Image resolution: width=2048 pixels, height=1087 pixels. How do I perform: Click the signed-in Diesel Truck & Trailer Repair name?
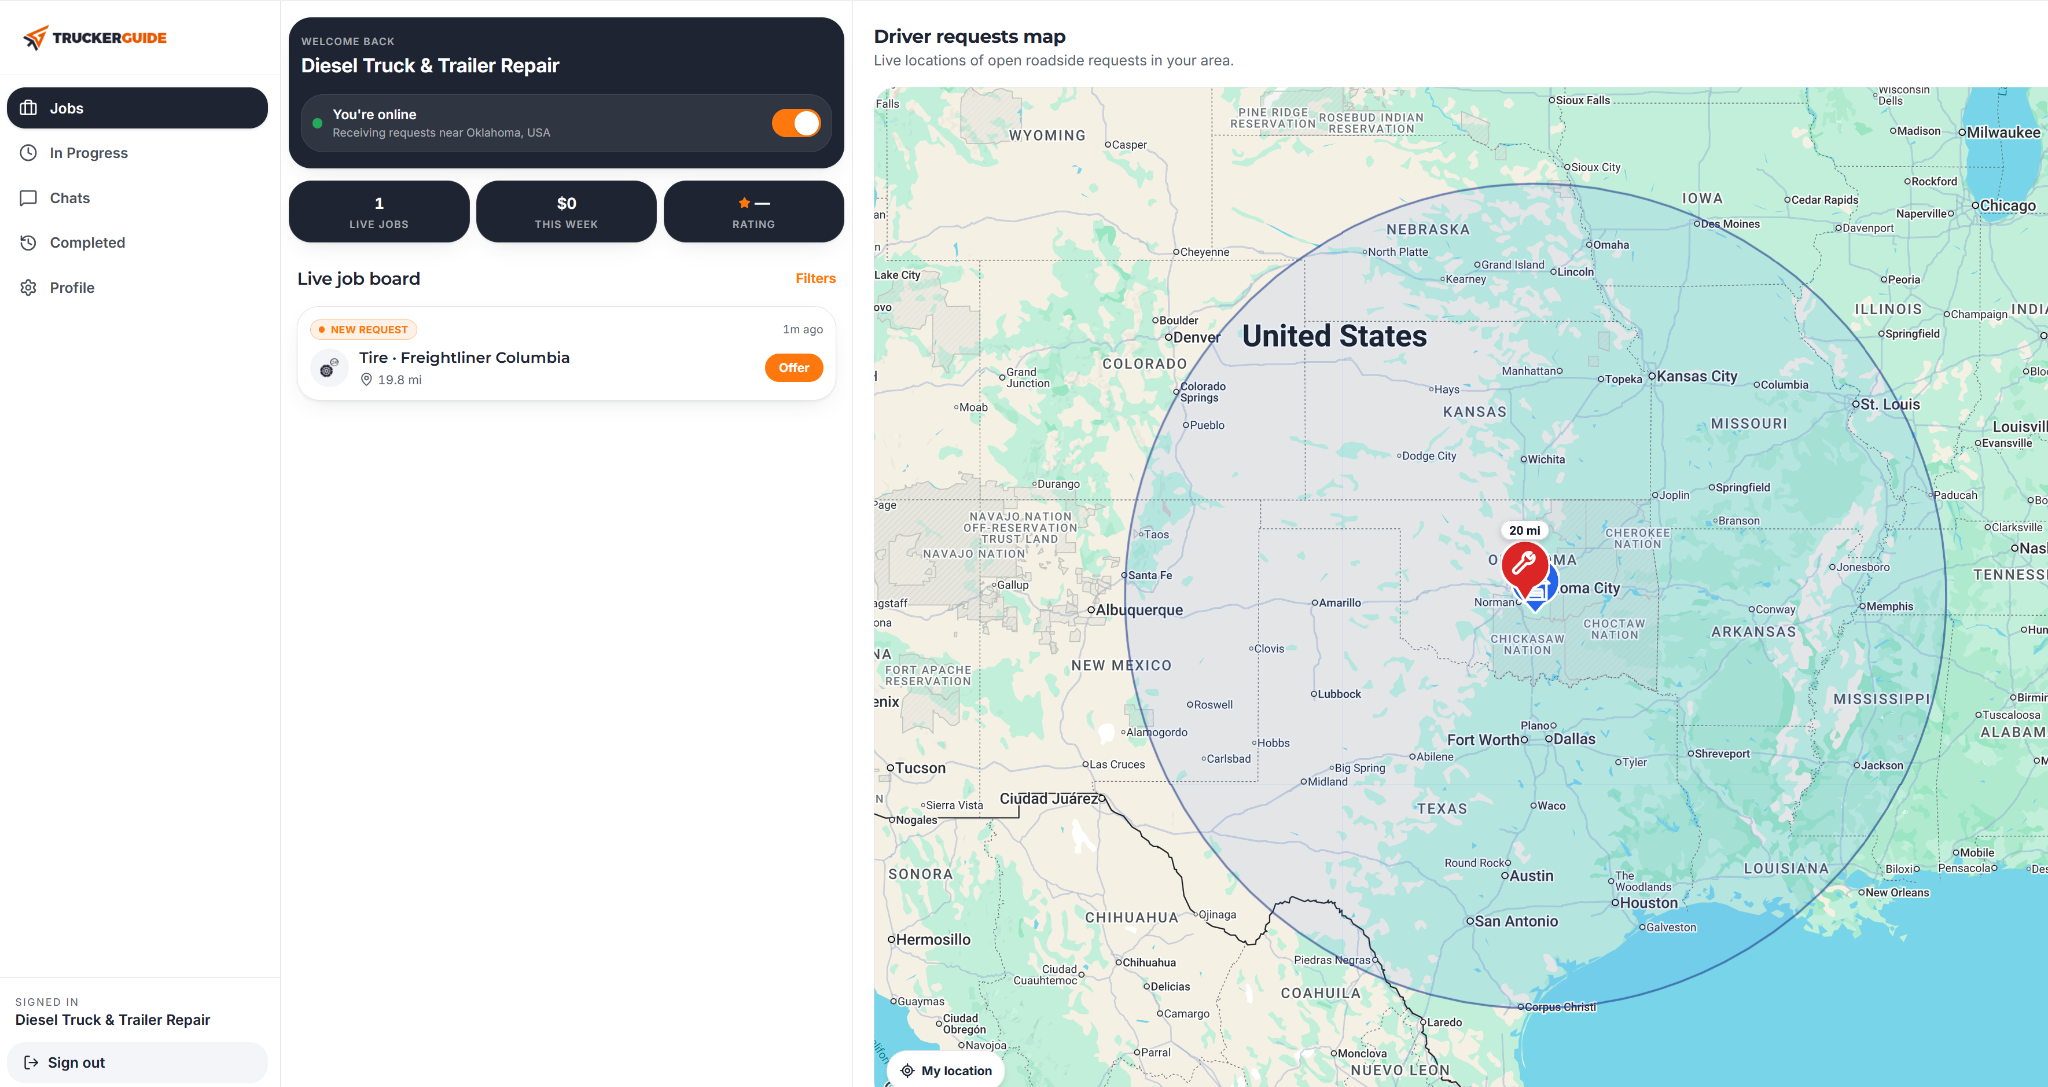point(113,1020)
